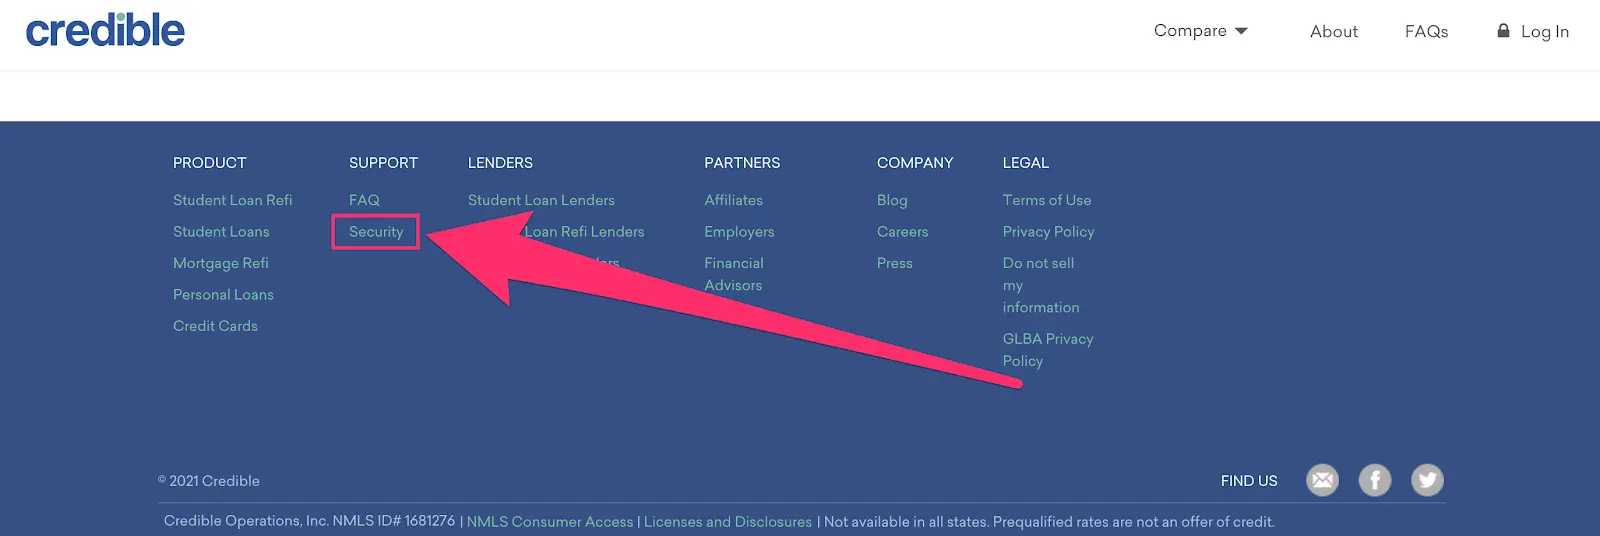1600x536 pixels.
Task: Open Employers under Partners
Action: point(739,232)
